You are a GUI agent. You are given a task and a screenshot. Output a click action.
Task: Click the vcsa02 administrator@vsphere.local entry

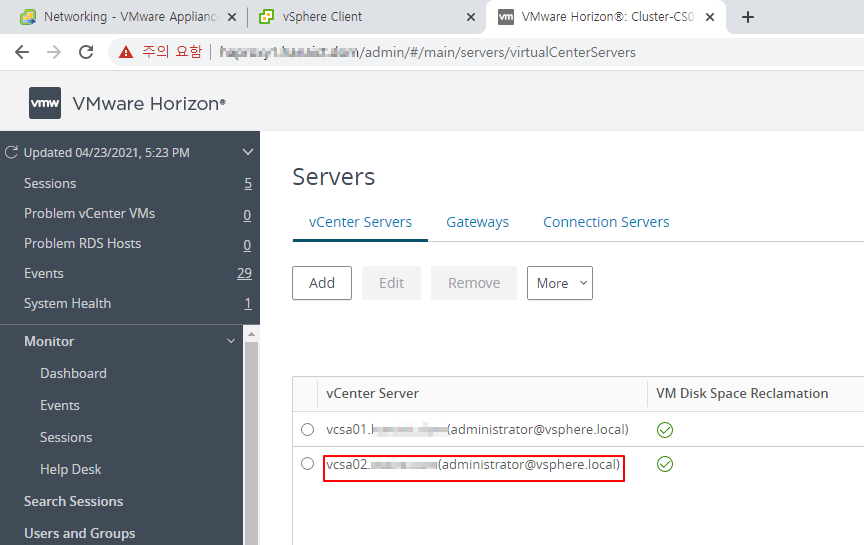[473, 465]
